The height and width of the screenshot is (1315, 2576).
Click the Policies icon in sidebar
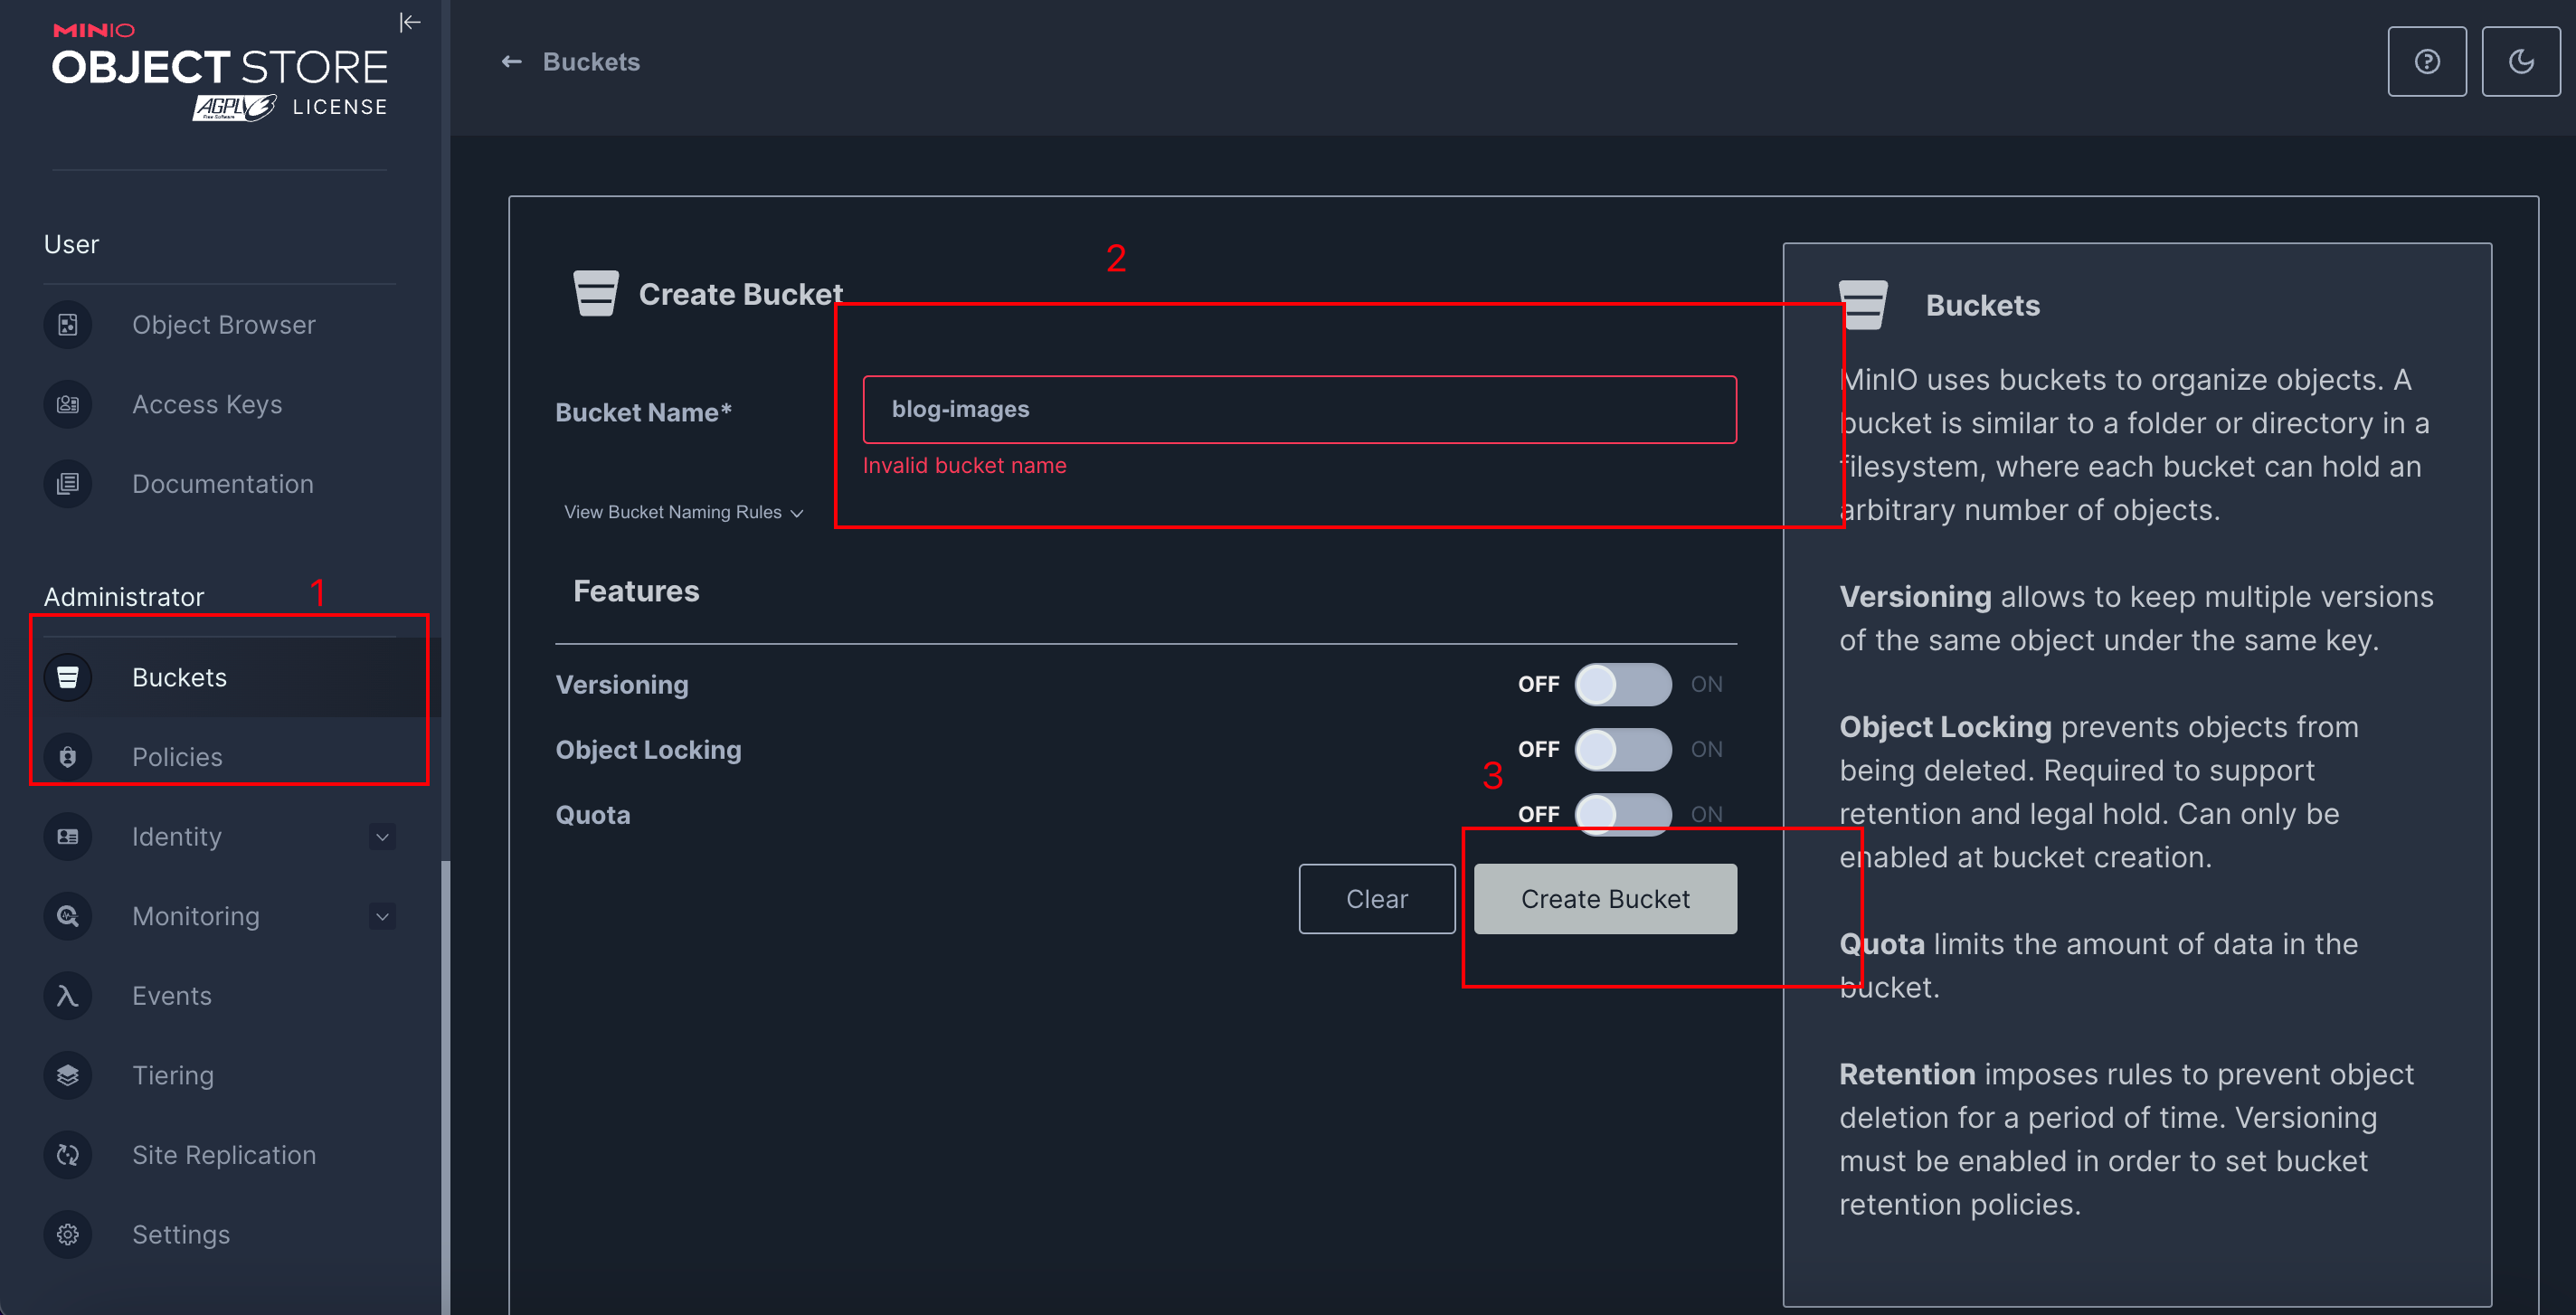tap(67, 756)
